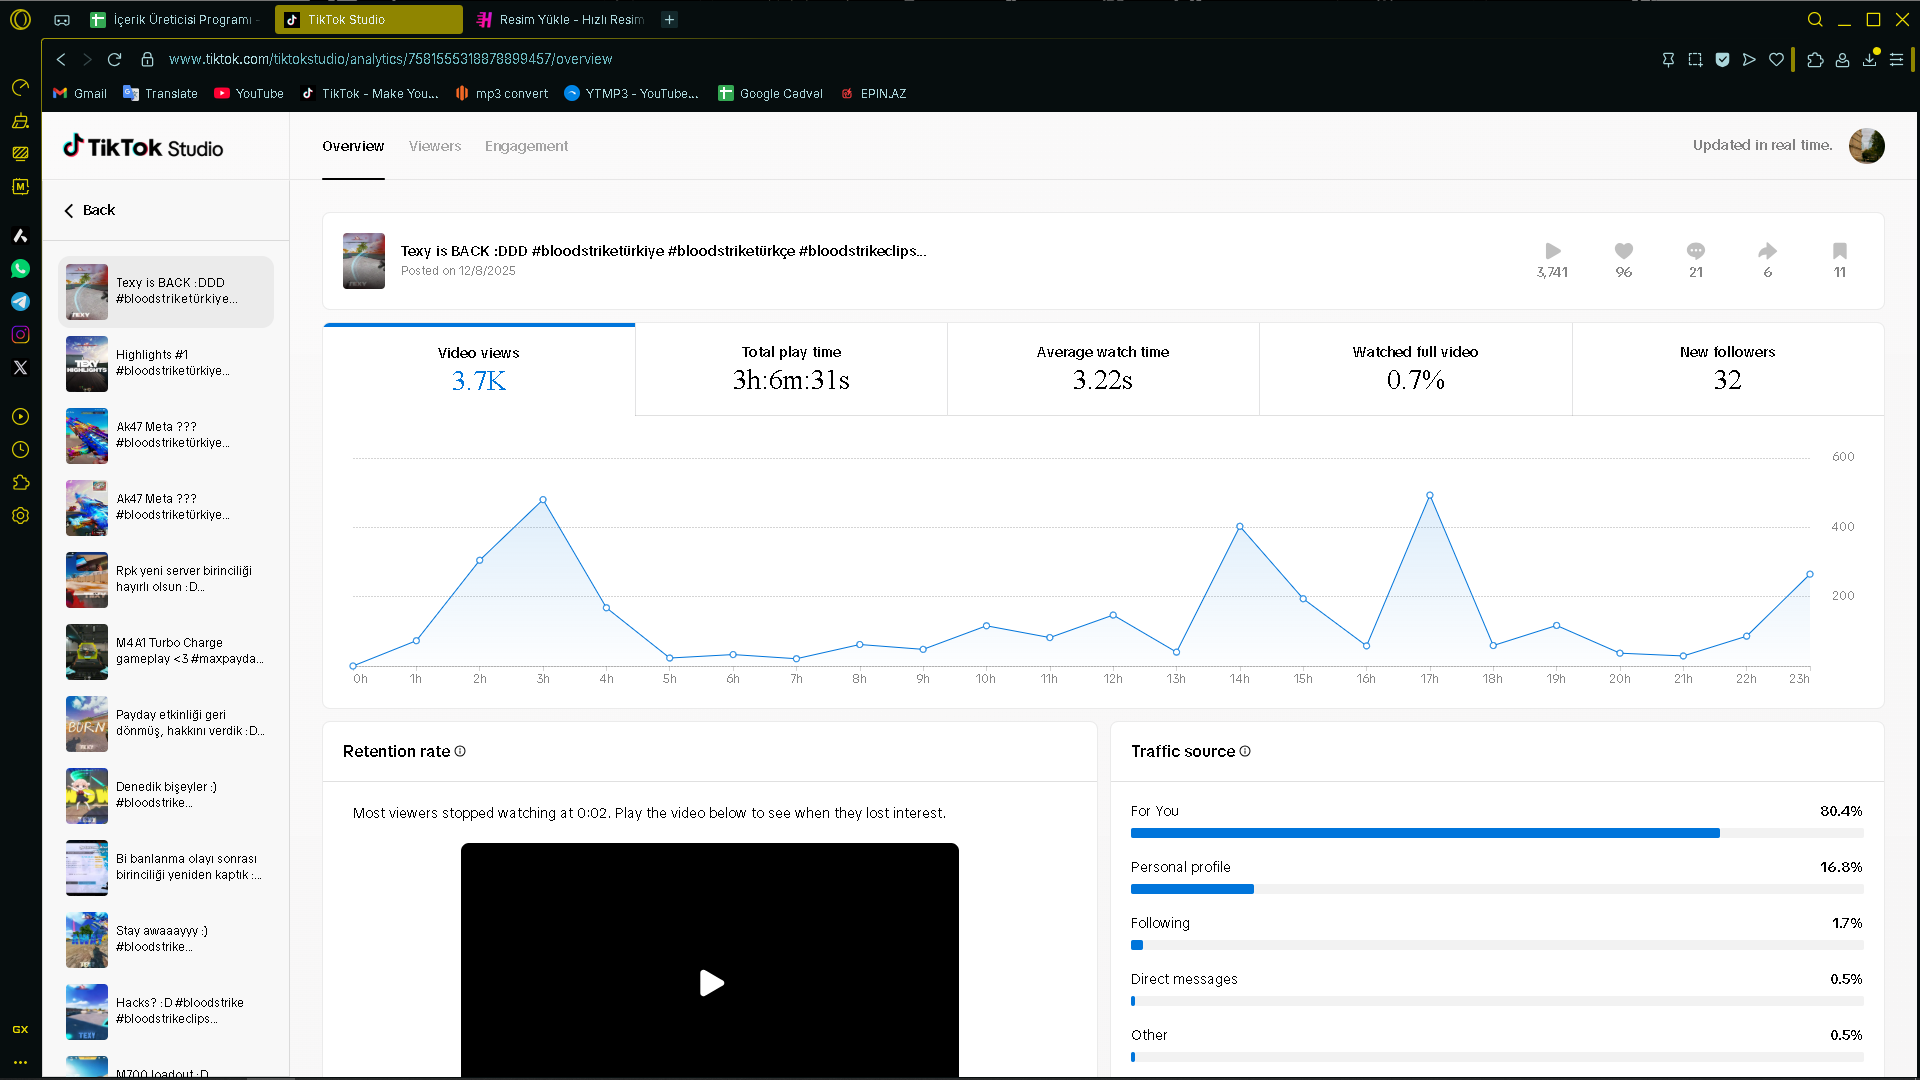Image resolution: width=1920 pixels, height=1080 pixels.
Task: Switch to the Engagement tab
Action: 526,146
